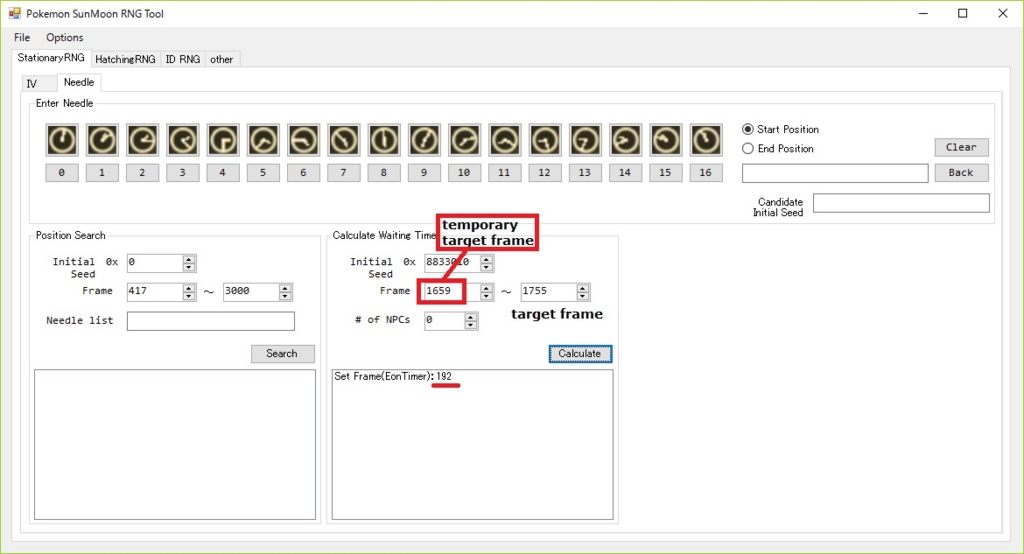The image size is (1024, 554).
Task: Click the needle clock icon above button 1
Action: pos(102,140)
